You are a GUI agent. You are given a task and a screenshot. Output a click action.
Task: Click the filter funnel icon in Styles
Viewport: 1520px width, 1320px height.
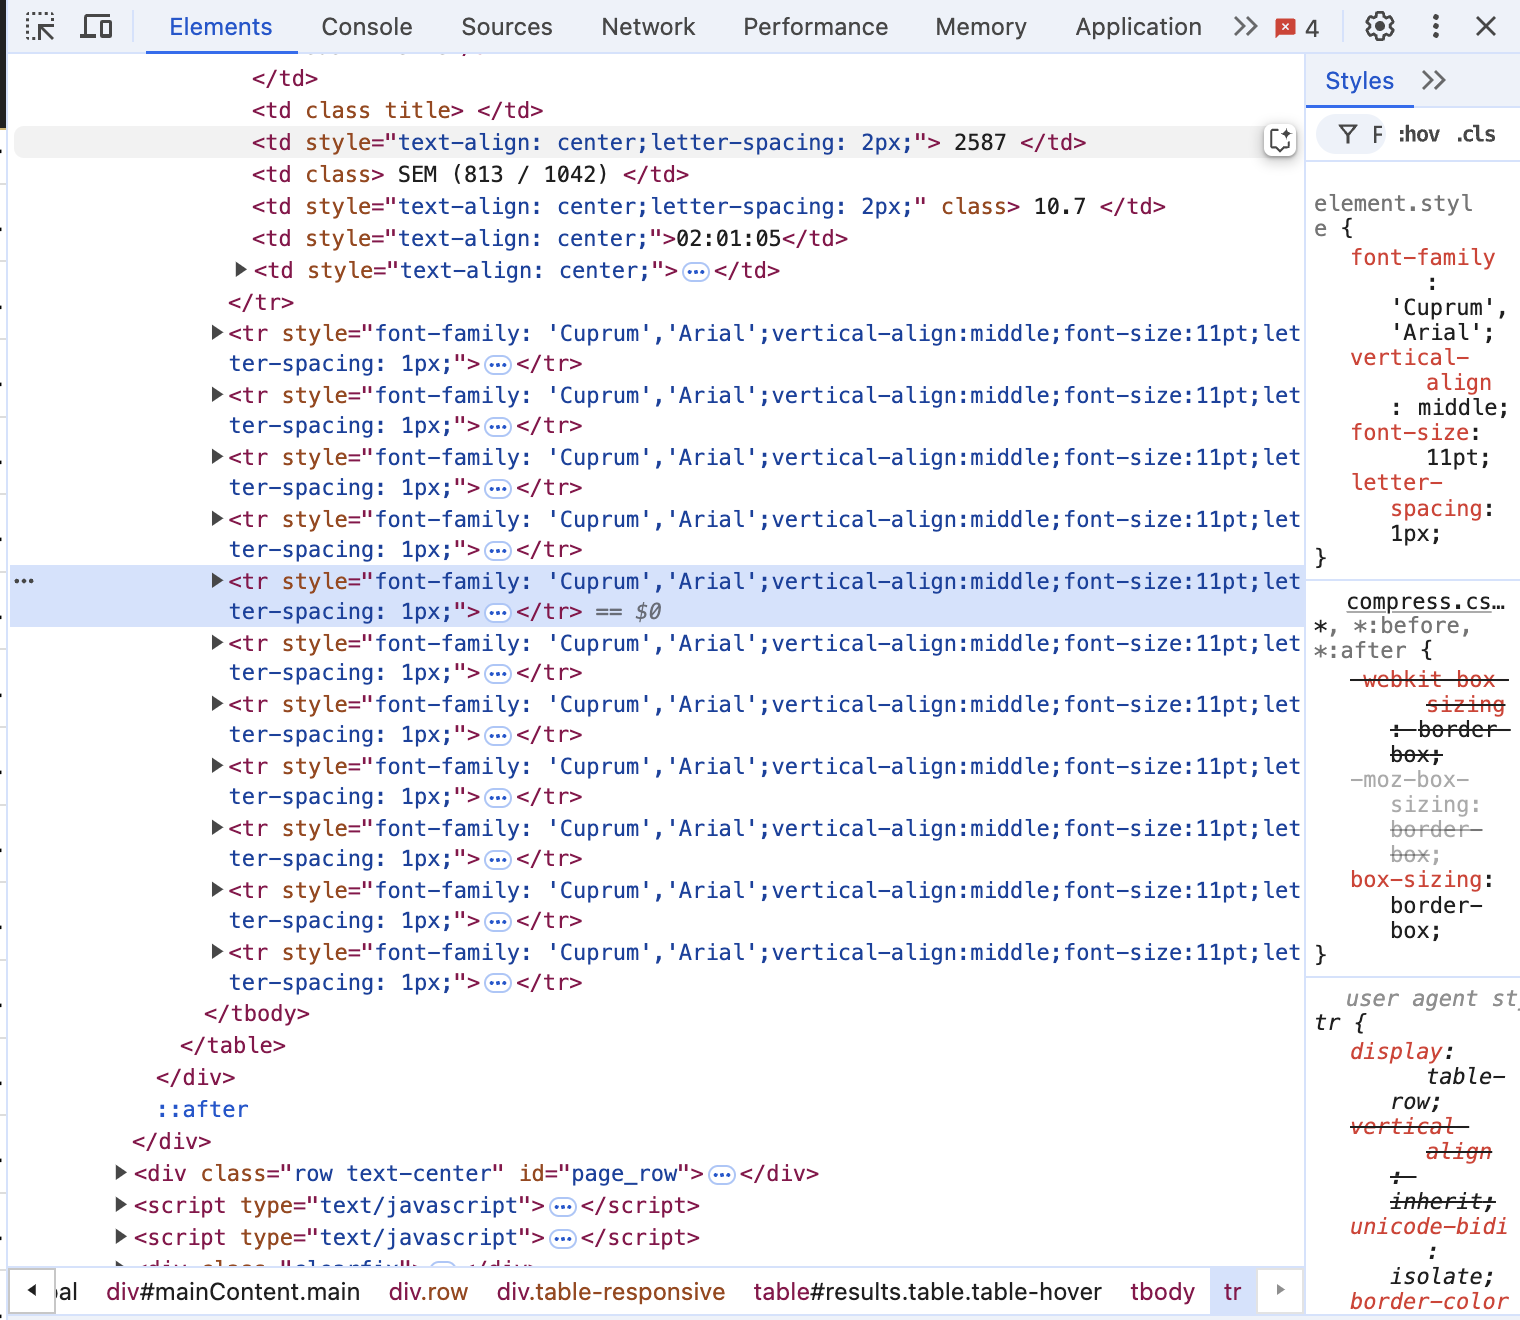click(x=1348, y=134)
